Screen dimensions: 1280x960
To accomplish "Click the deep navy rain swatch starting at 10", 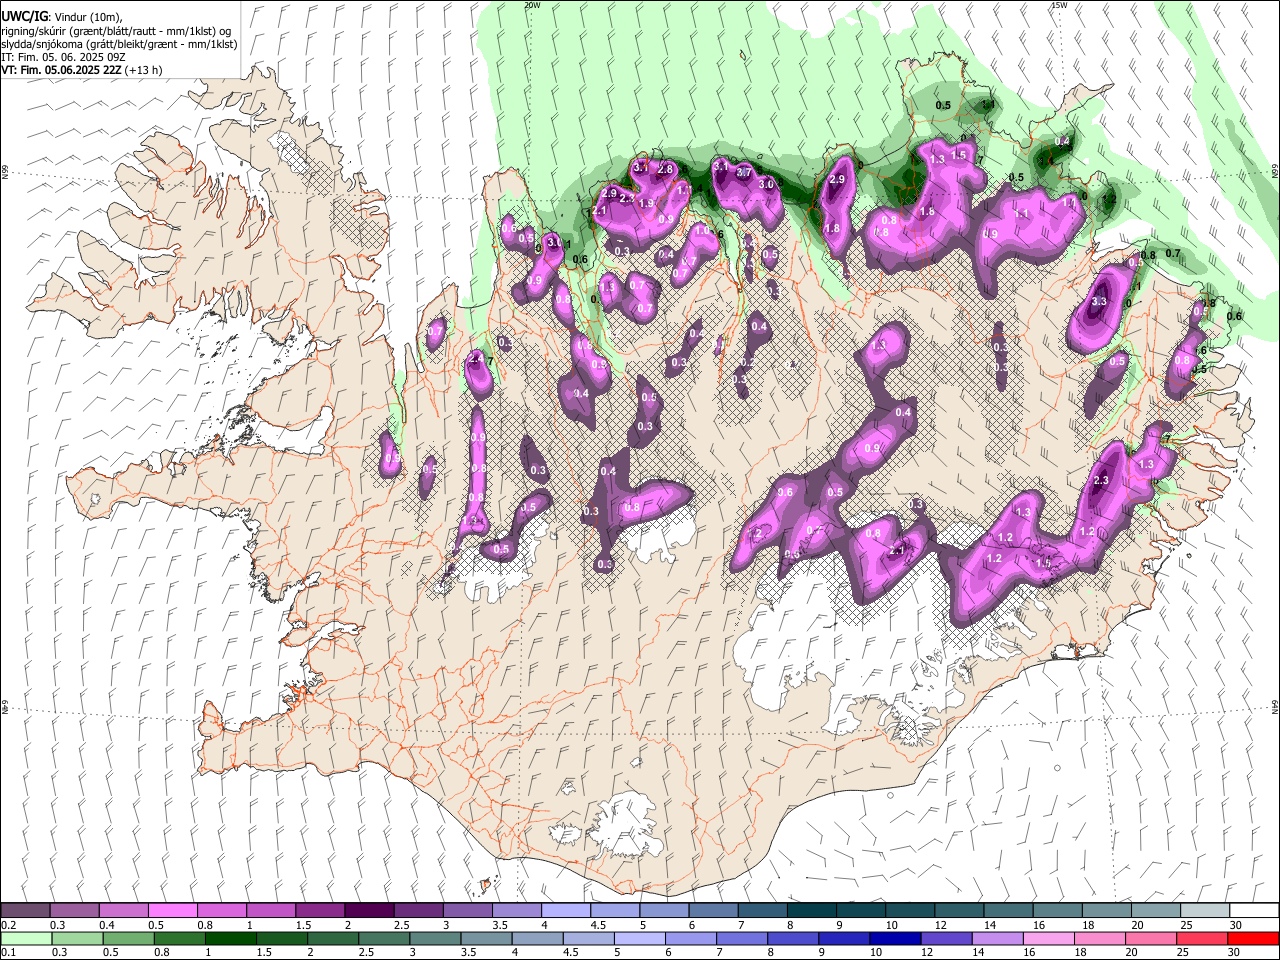I will 895,938.
